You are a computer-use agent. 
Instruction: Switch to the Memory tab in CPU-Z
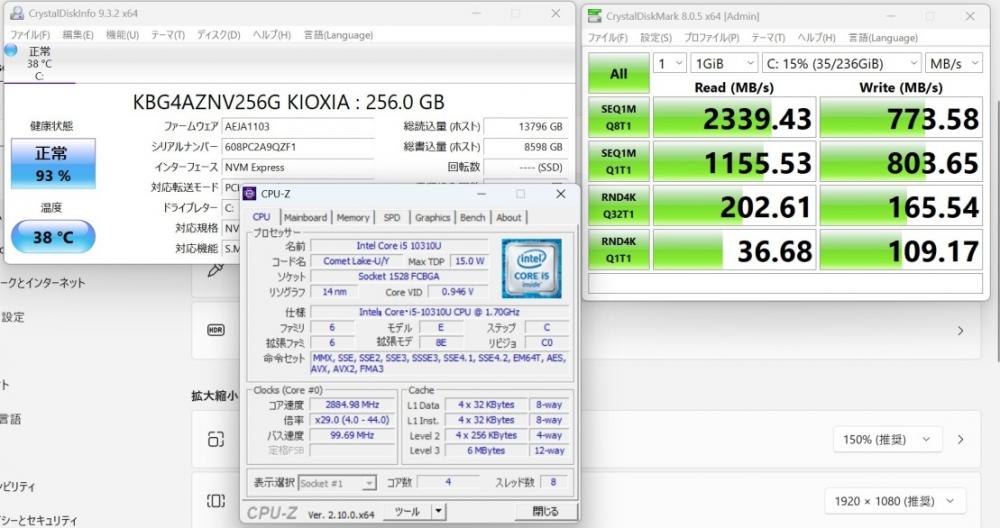click(x=353, y=217)
